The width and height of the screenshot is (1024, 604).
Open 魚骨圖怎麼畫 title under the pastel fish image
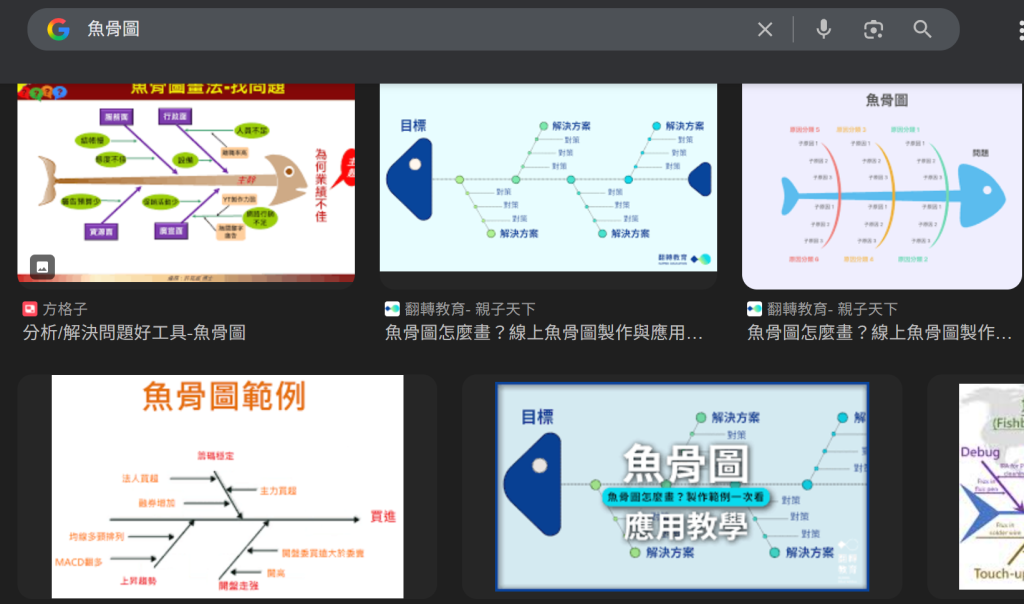pos(884,333)
